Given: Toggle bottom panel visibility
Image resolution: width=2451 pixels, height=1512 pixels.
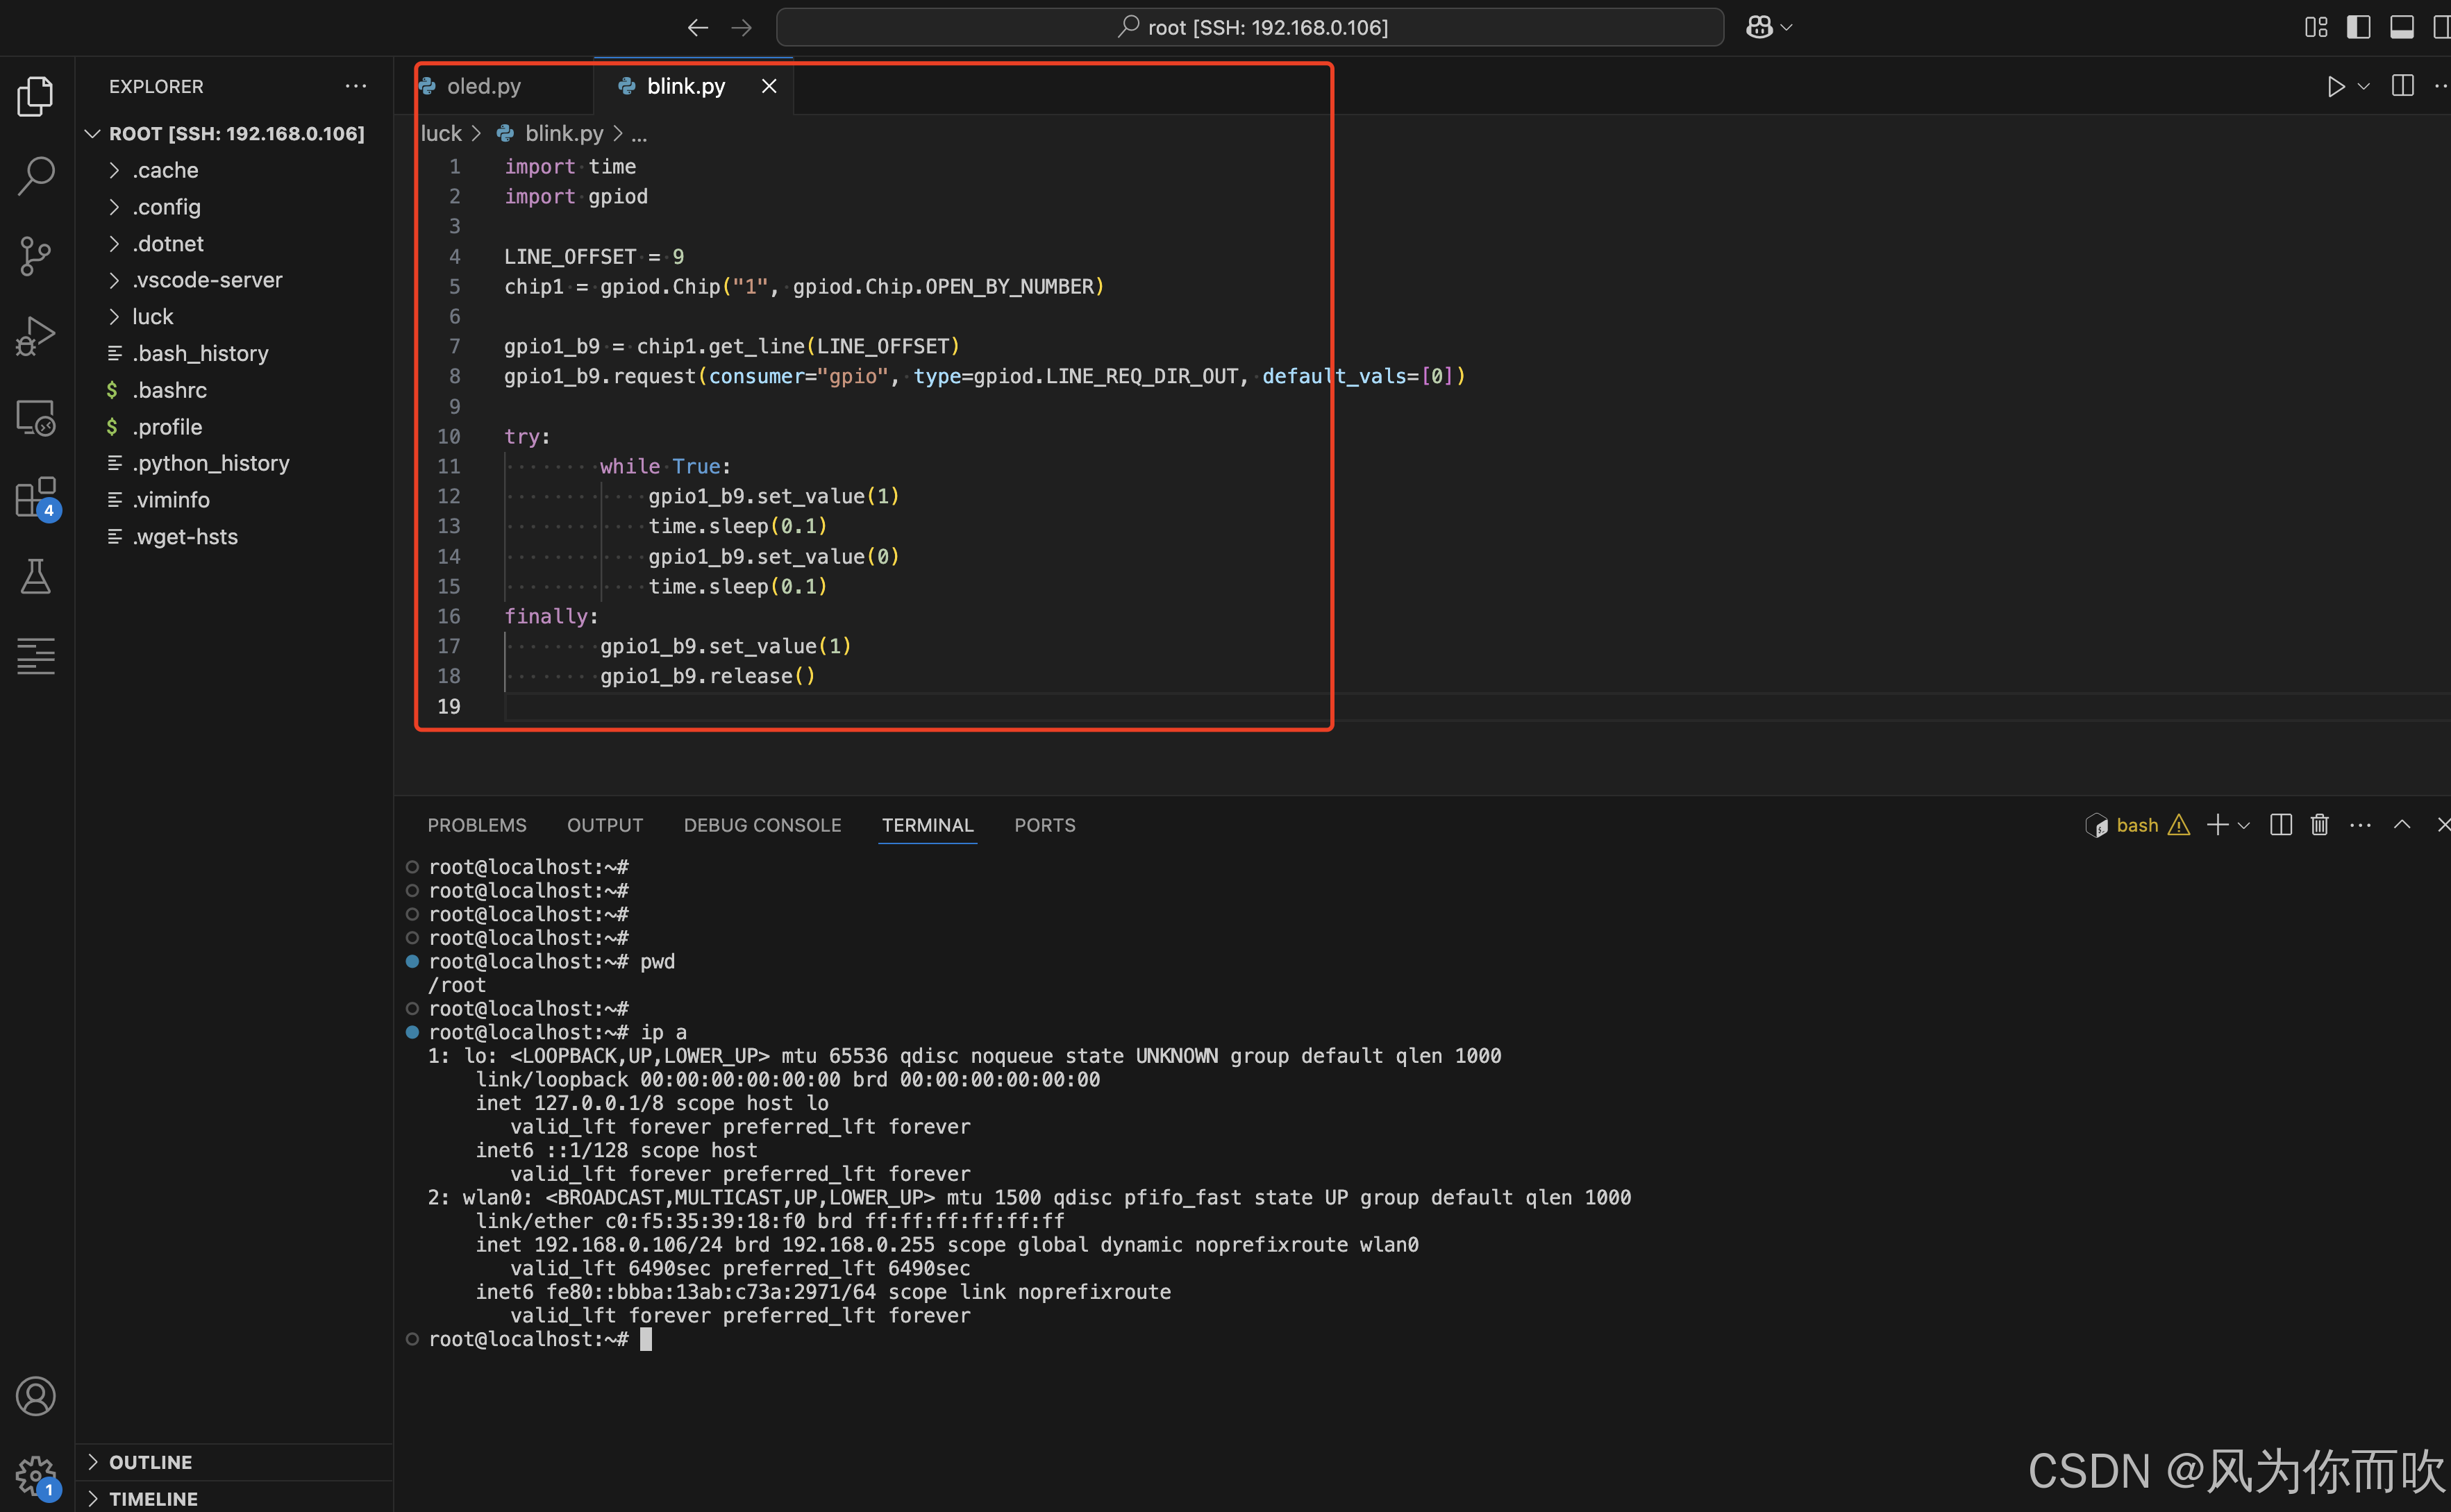Looking at the screenshot, I should click(x=2402, y=27).
